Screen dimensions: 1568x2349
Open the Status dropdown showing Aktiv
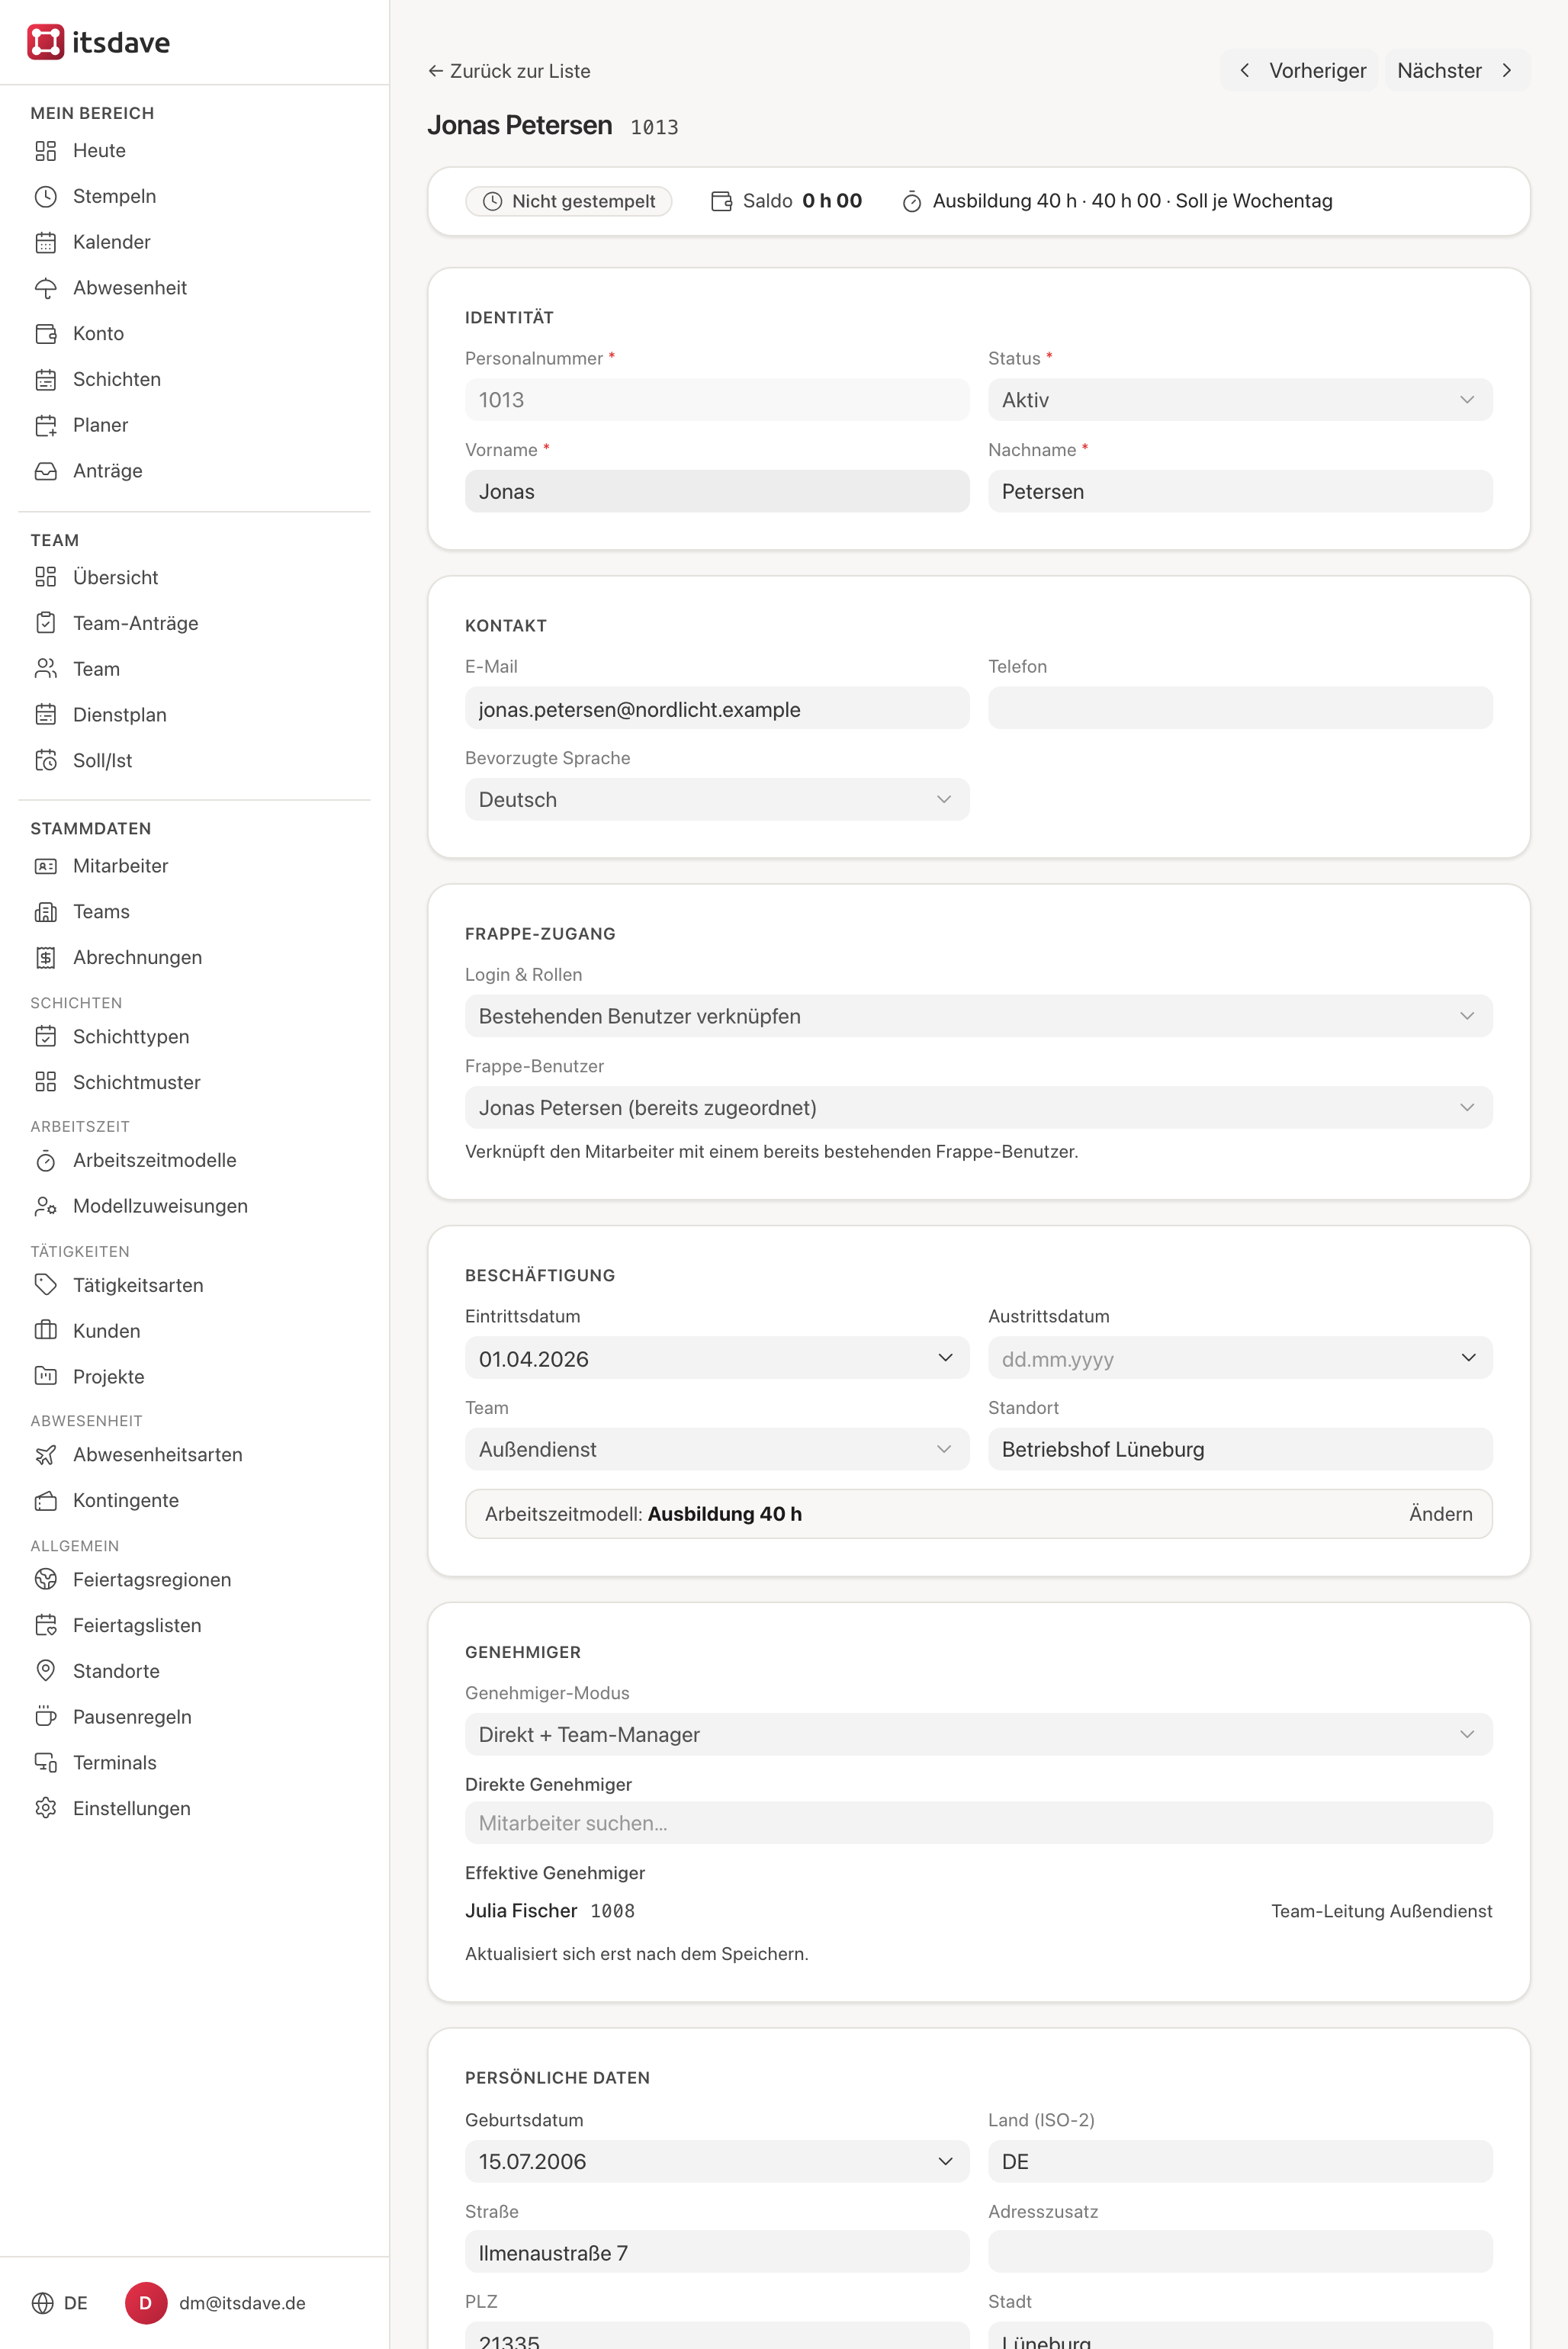[1240, 400]
